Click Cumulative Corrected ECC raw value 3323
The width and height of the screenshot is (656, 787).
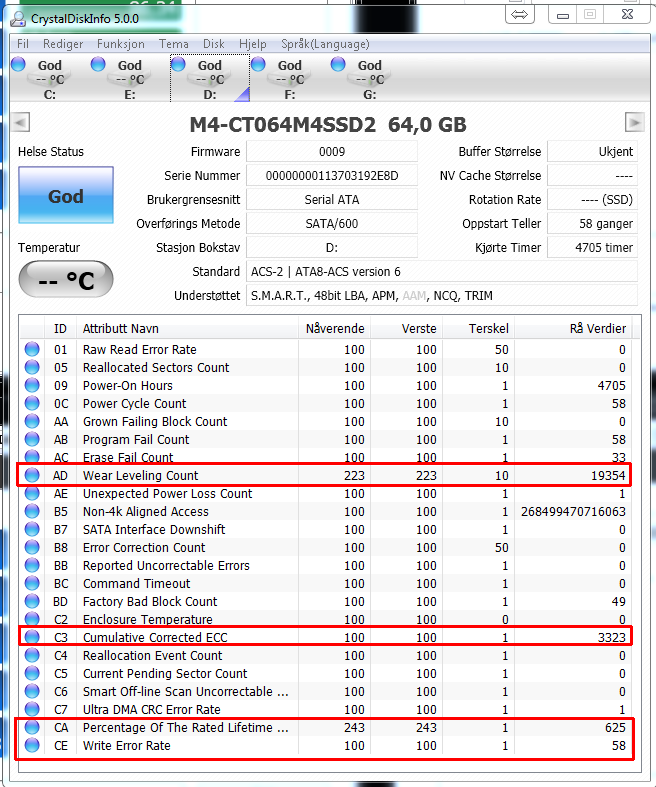click(x=611, y=637)
